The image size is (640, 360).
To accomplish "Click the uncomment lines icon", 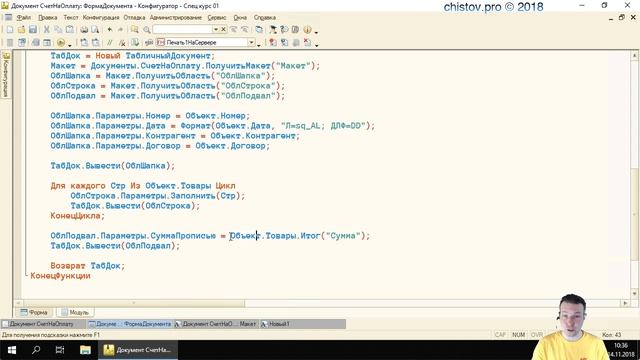I will [122, 42].
